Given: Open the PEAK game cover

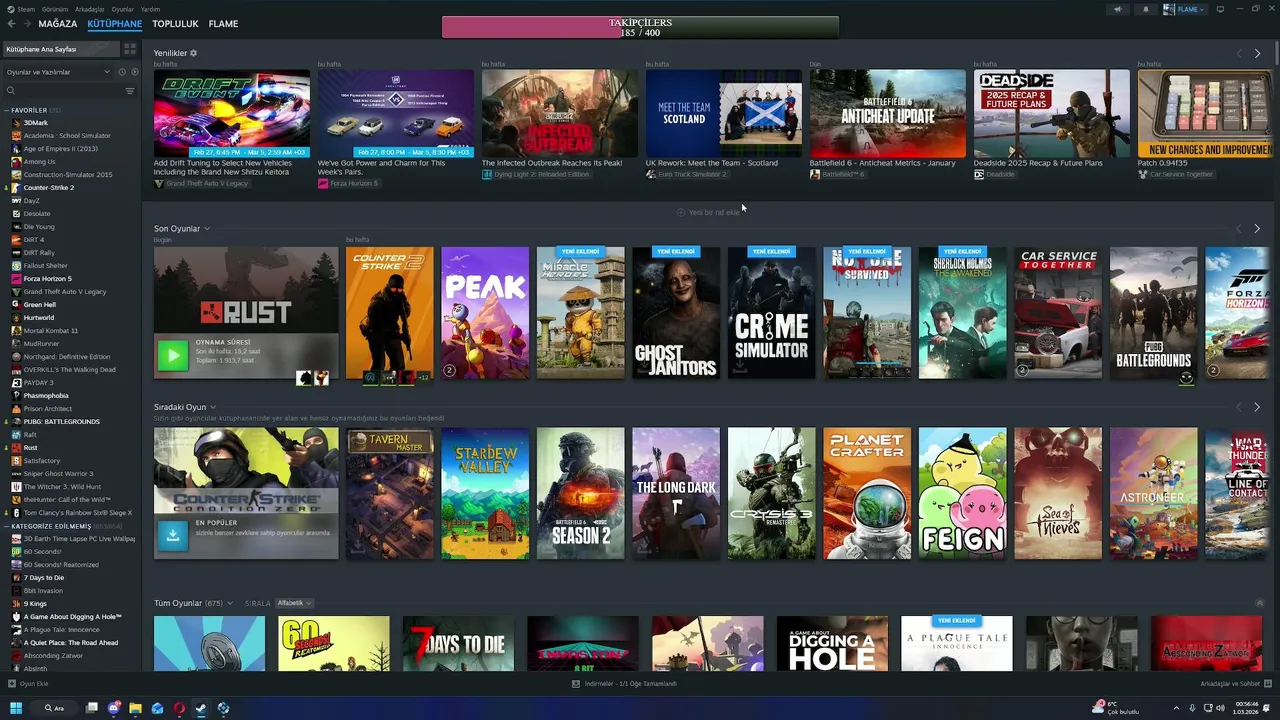Looking at the screenshot, I should coord(485,313).
